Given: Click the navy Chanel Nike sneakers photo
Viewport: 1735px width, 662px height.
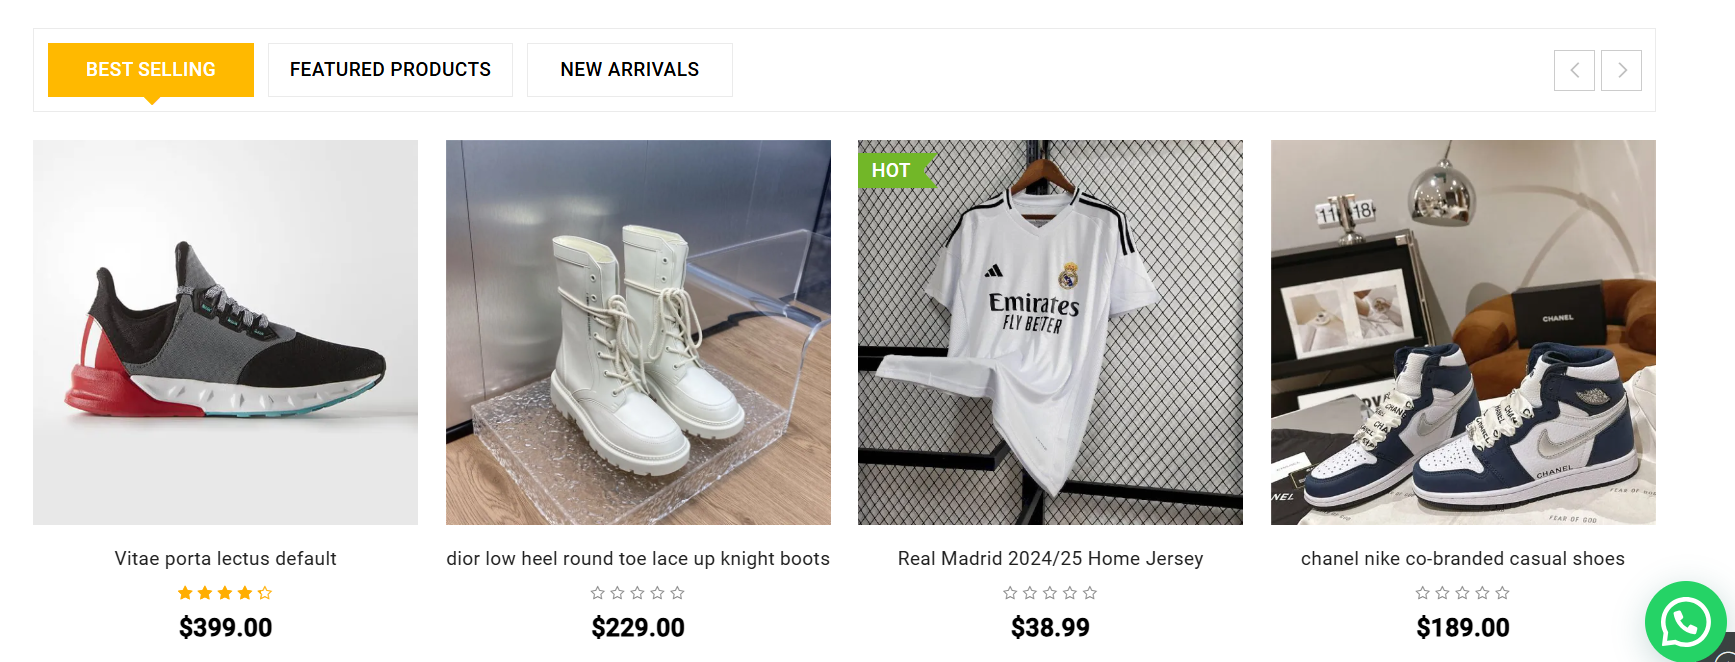Looking at the screenshot, I should pos(1462,332).
